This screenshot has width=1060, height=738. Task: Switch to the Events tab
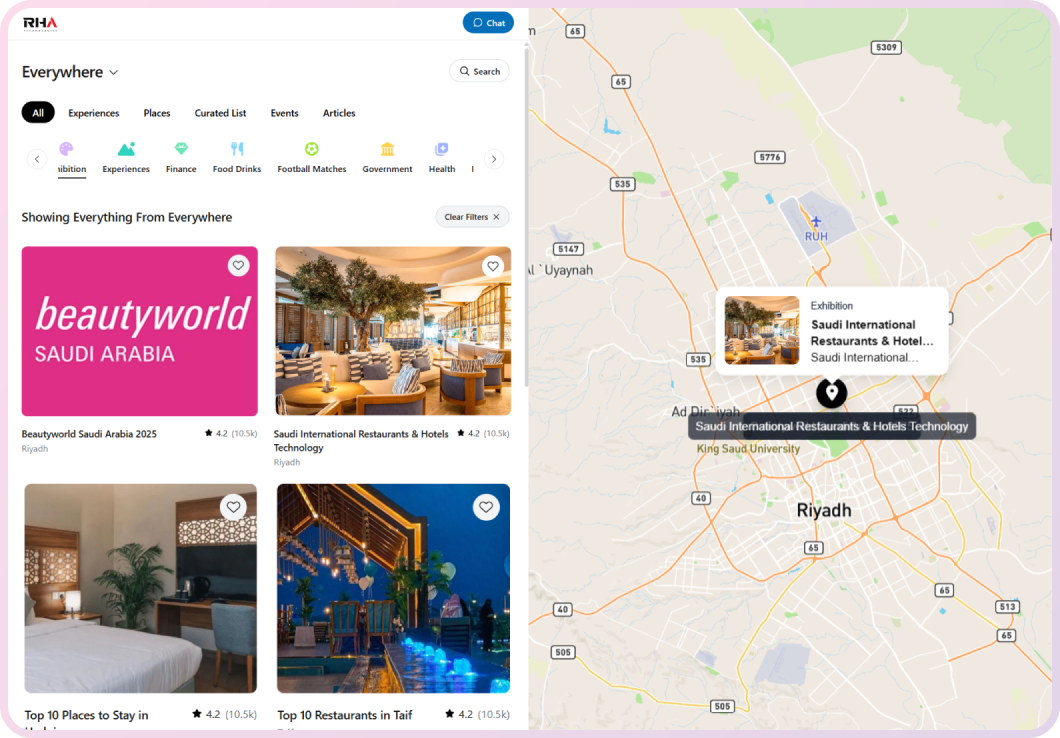click(284, 113)
